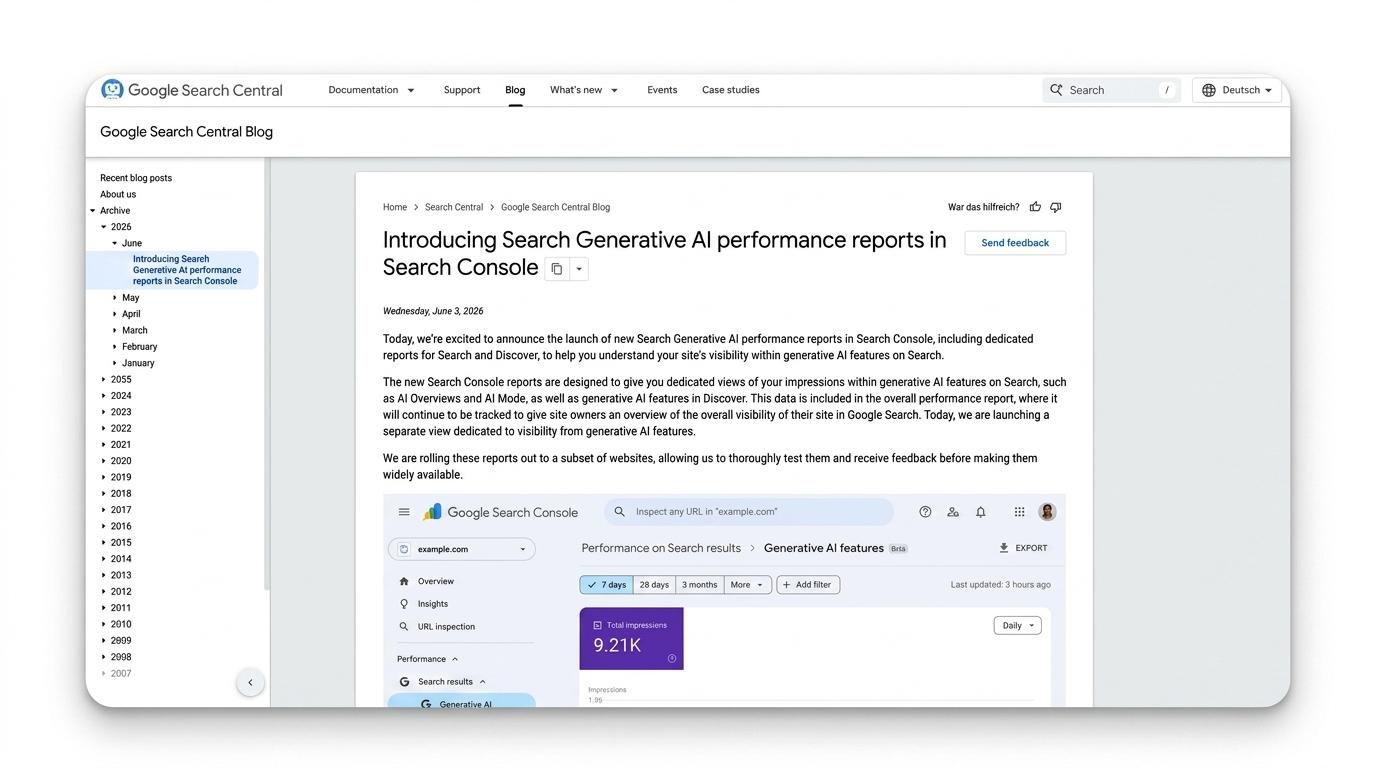Click the Overview home icon
1376x768 pixels.
[404, 581]
